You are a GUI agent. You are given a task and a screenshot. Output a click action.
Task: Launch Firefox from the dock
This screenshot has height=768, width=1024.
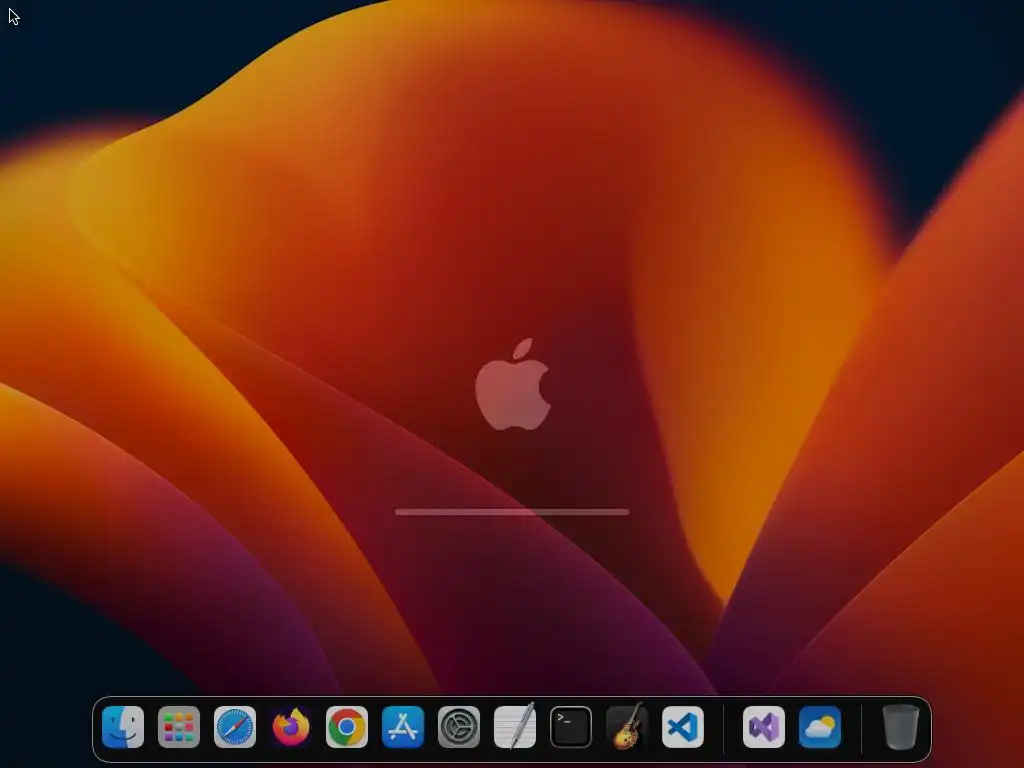(291, 727)
